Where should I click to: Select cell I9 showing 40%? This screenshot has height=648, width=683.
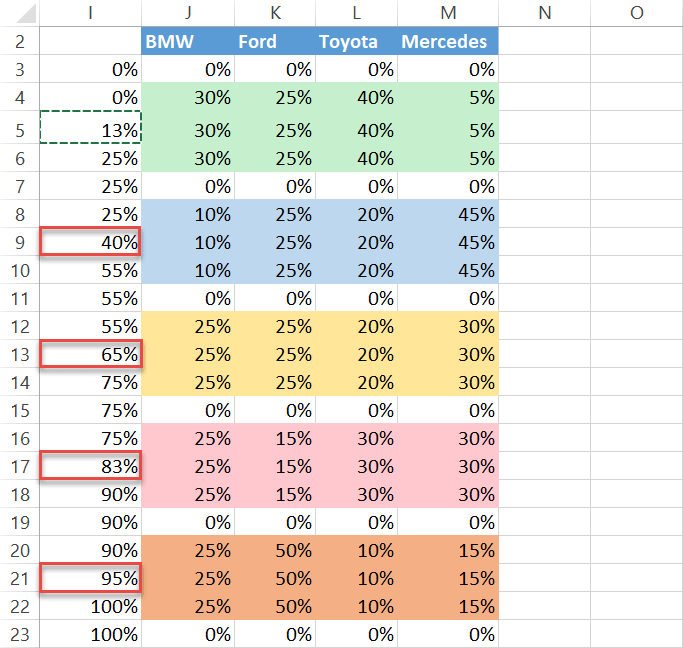90,242
